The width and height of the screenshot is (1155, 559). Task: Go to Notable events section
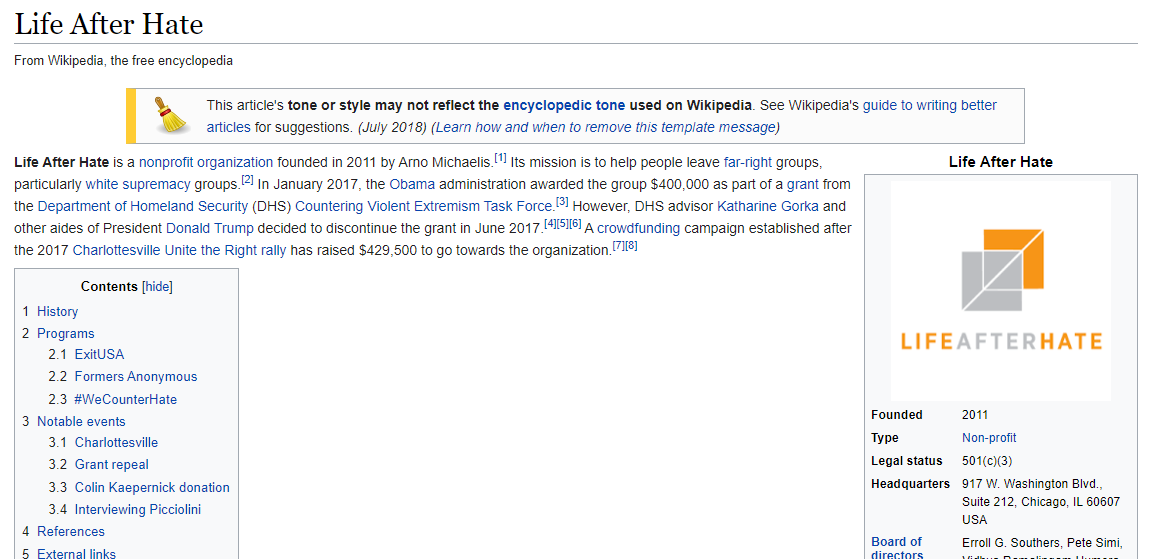(x=81, y=421)
